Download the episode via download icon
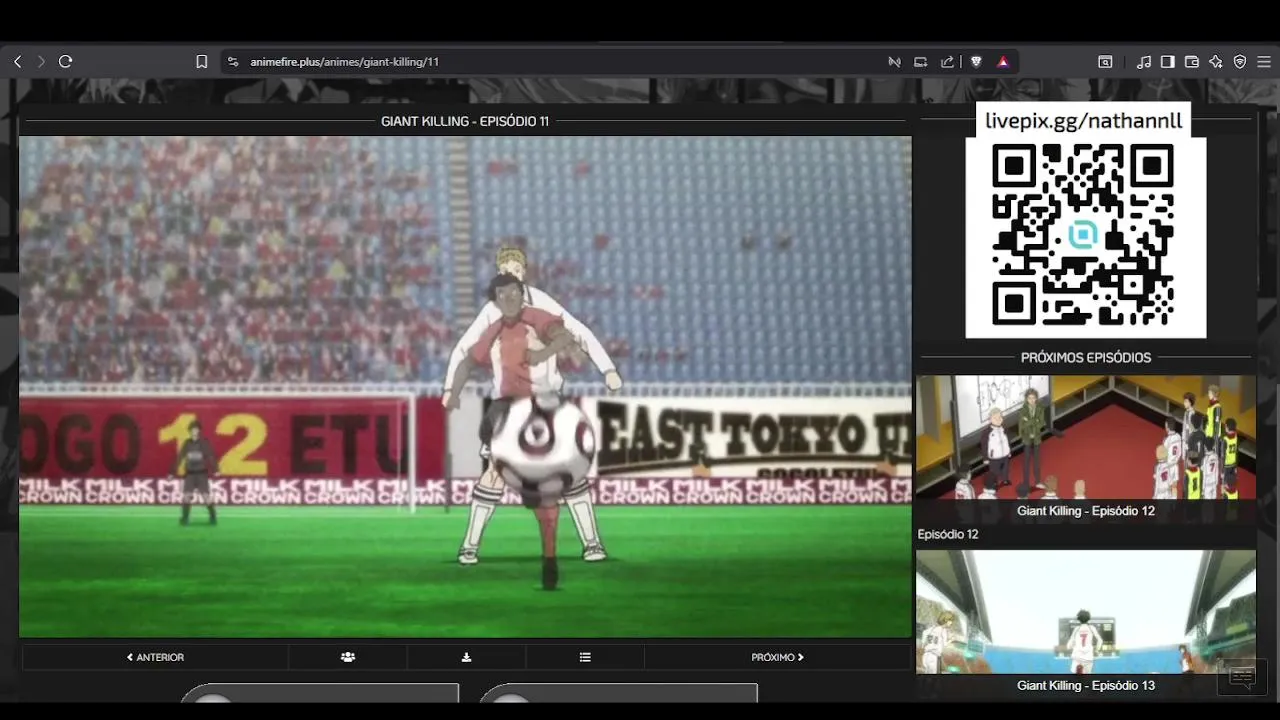The image size is (1280, 720). (466, 657)
